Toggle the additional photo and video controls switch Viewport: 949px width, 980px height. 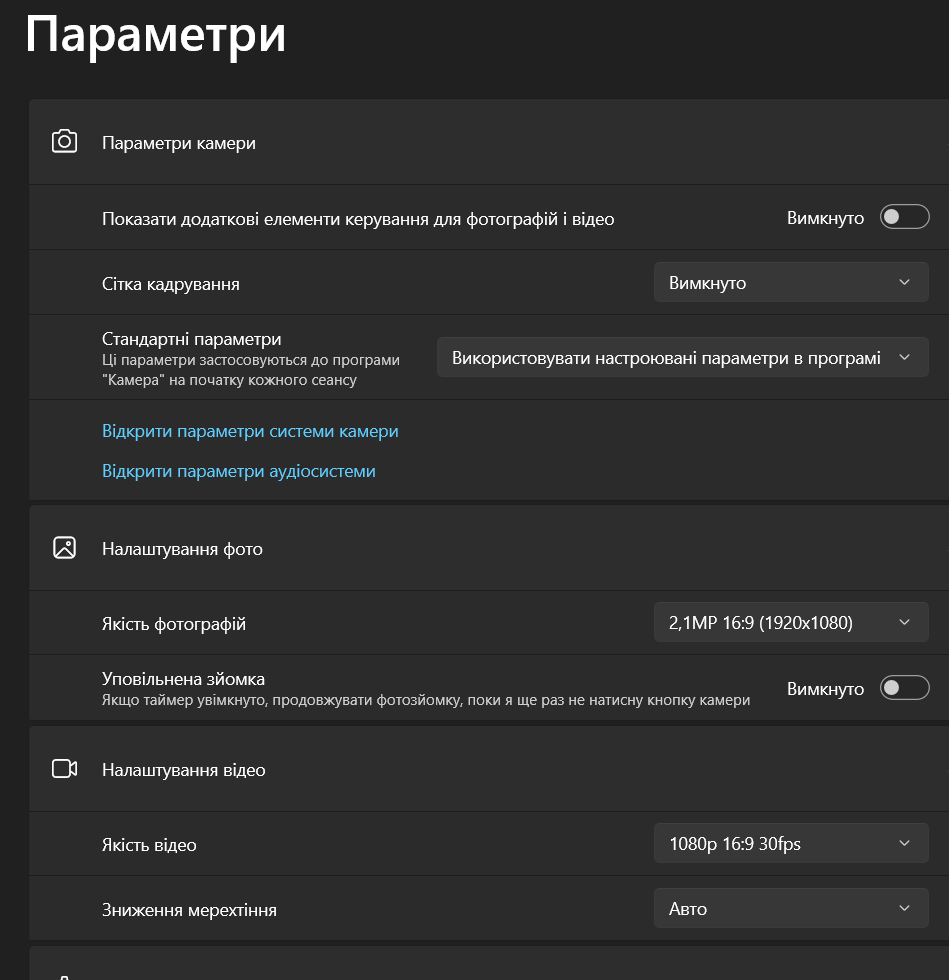coord(905,217)
